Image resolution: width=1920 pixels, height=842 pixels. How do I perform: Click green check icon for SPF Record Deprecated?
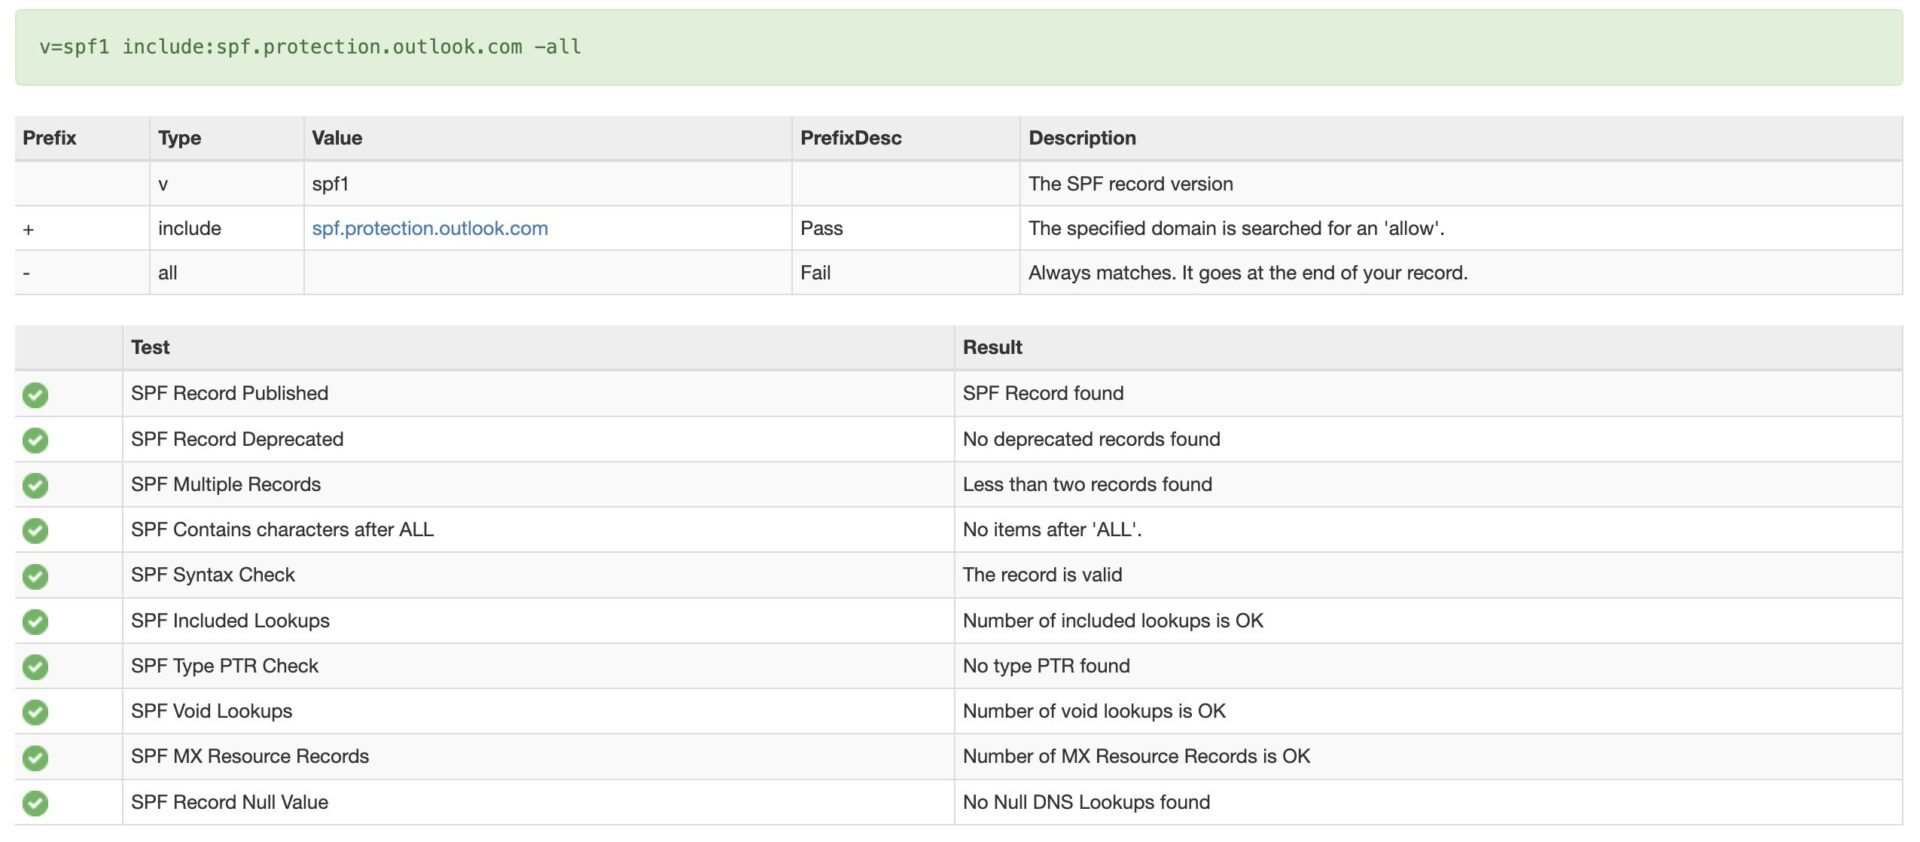tap(35, 440)
